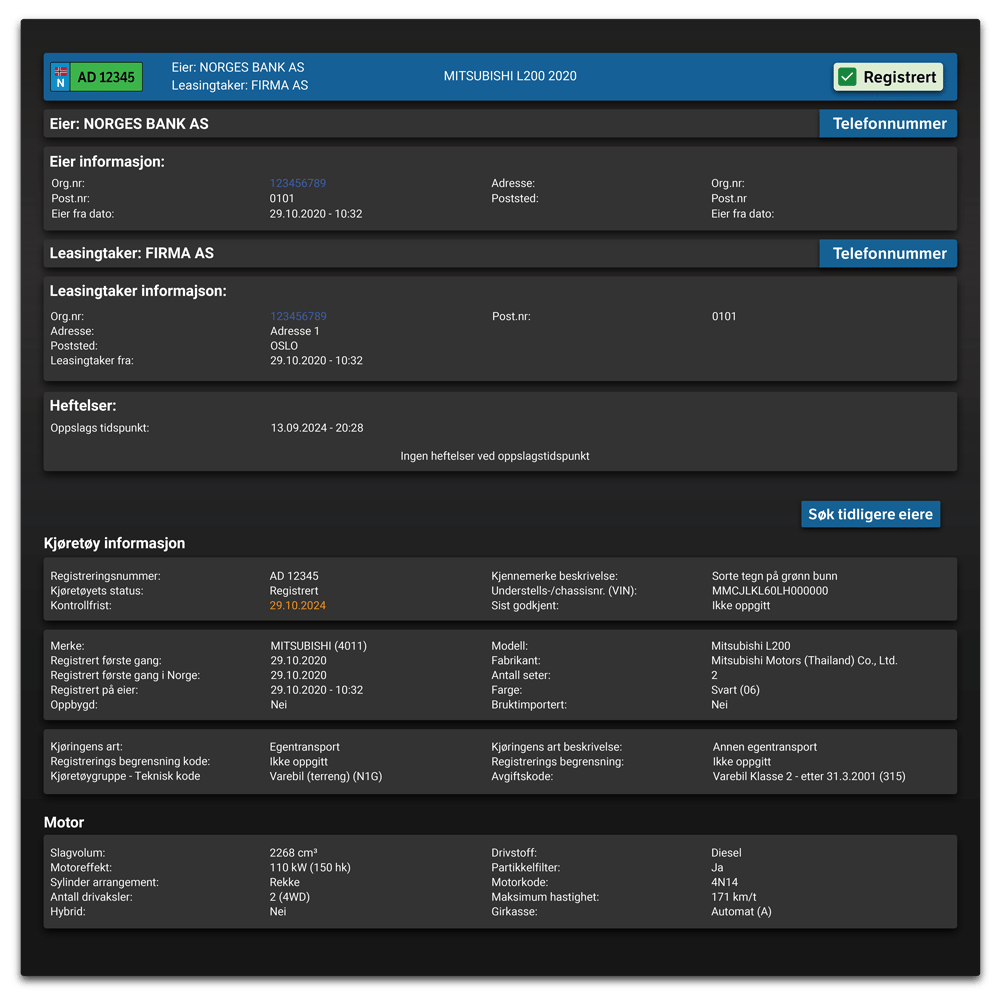Click 'Leasingtaker: FIRMA AS' in the blue header
1000x1000 pixels.
click(240, 85)
